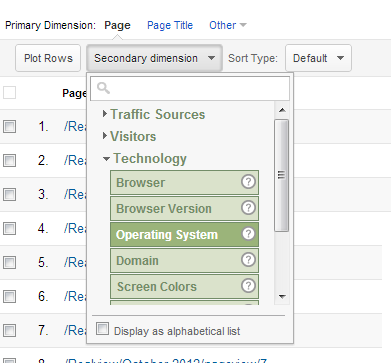Switch primary dimension to Page Title
The width and height of the screenshot is (391, 363).
(x=170, y=25)
